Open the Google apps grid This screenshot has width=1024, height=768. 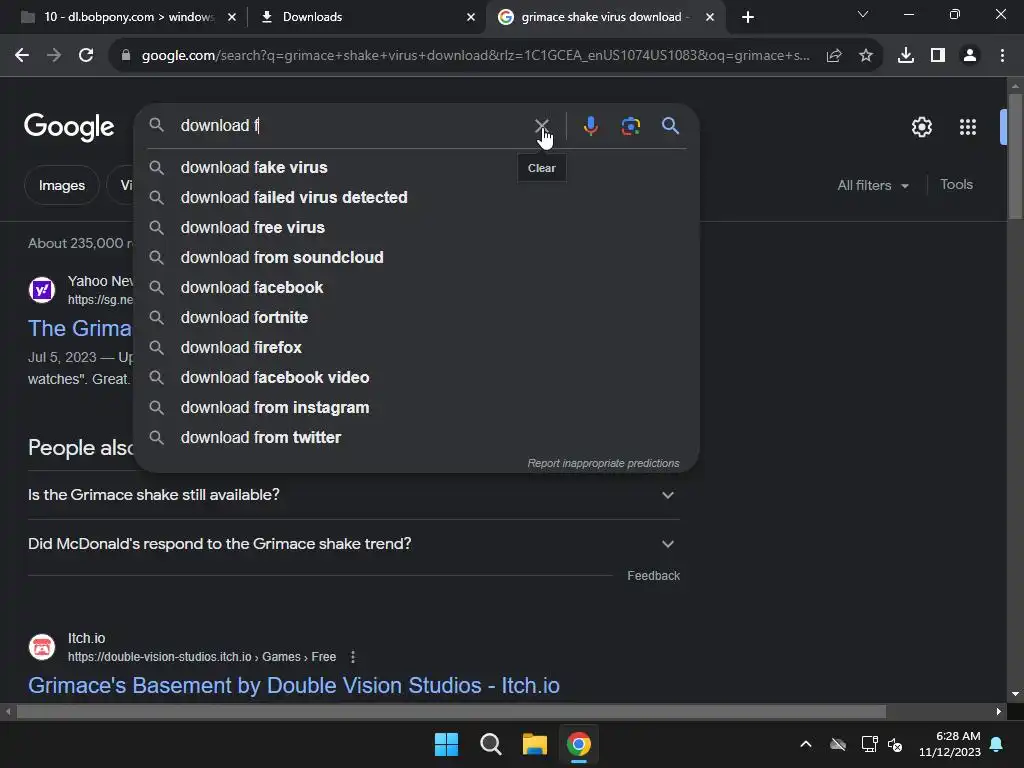[968, 127]
